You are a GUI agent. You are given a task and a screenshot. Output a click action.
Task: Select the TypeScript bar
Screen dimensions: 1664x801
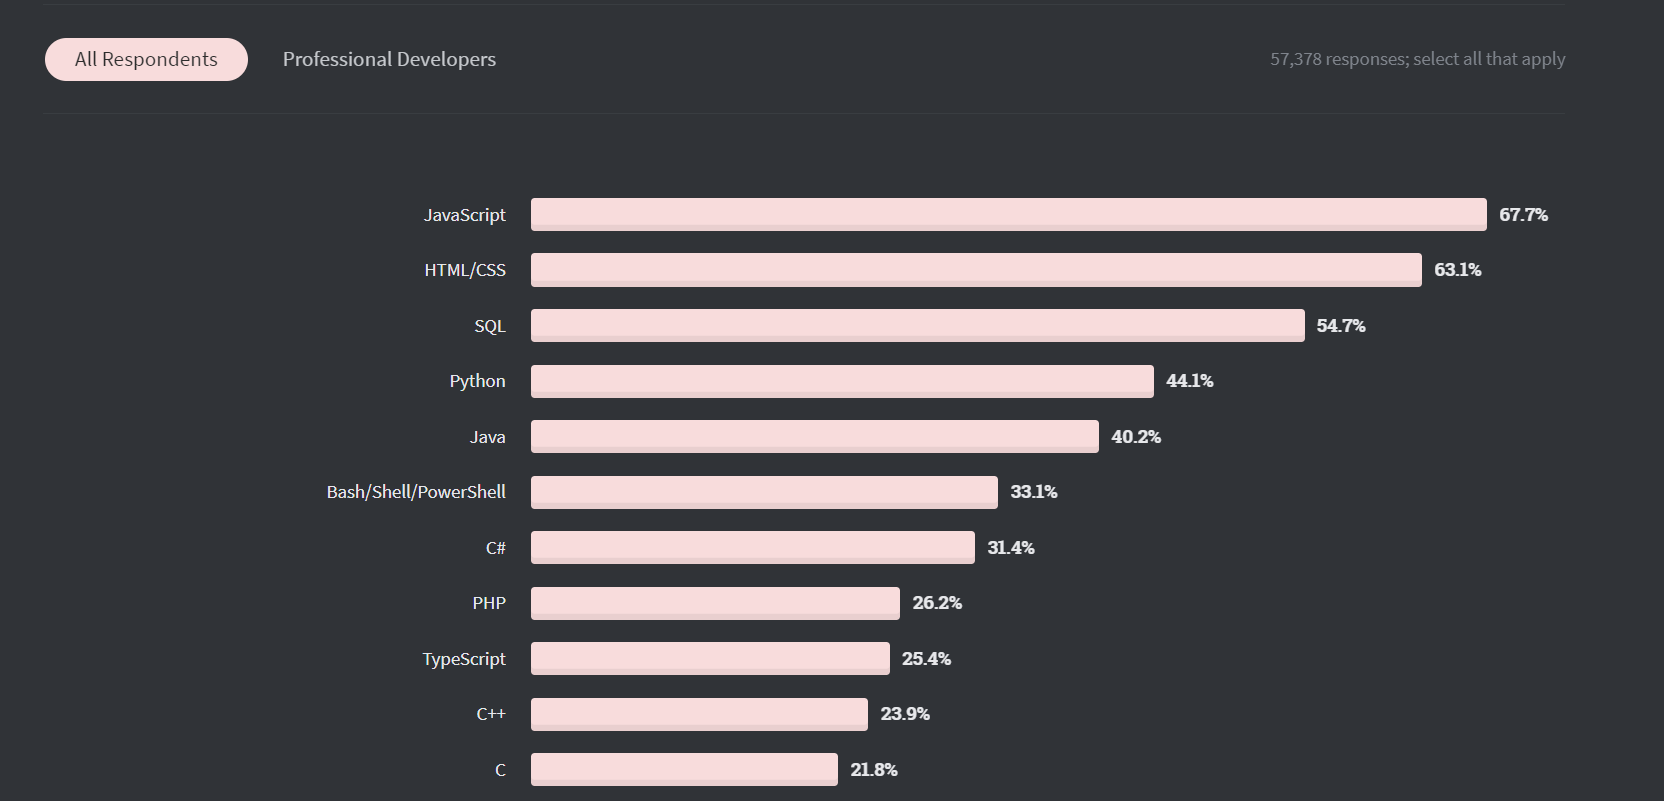(x=709, y=658)
